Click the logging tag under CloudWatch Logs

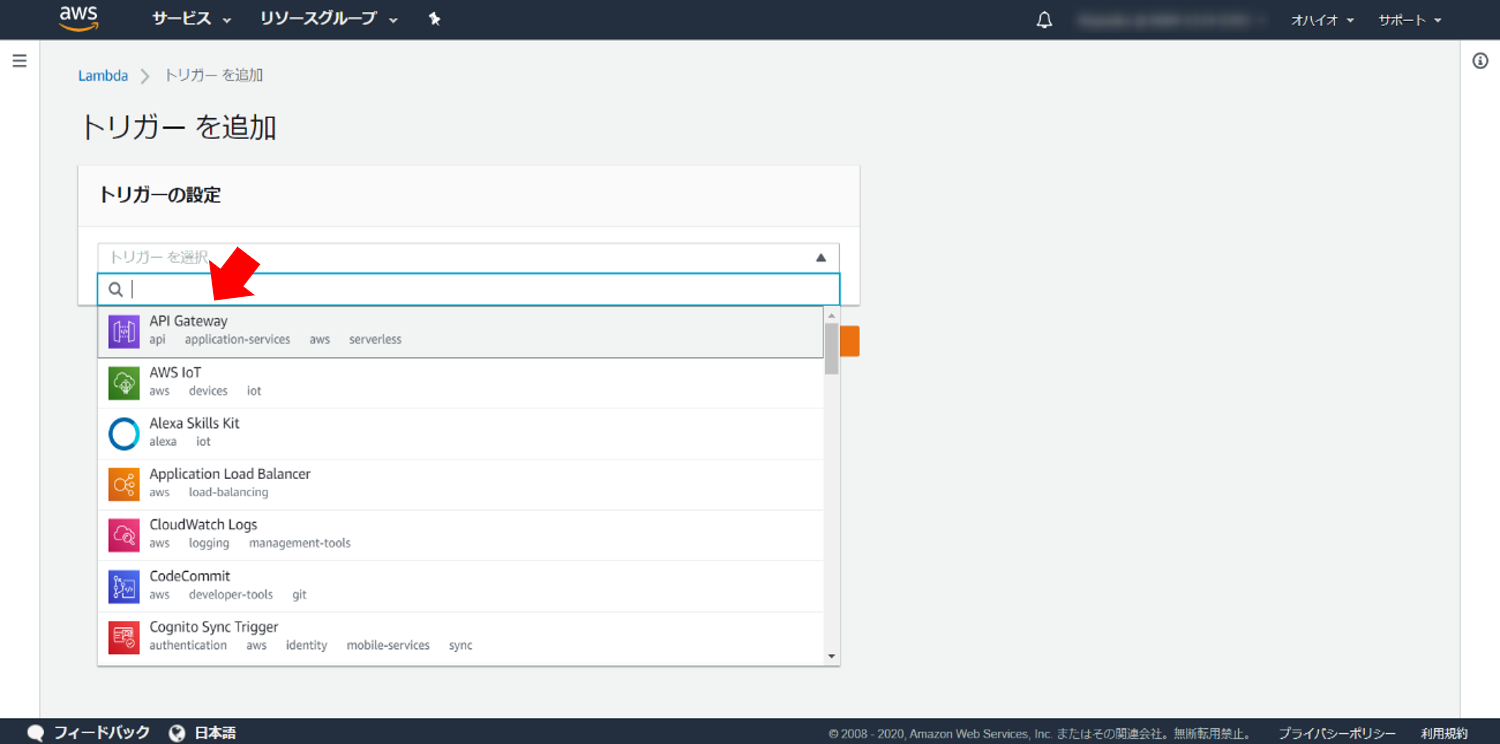click(x=209, y=543)
